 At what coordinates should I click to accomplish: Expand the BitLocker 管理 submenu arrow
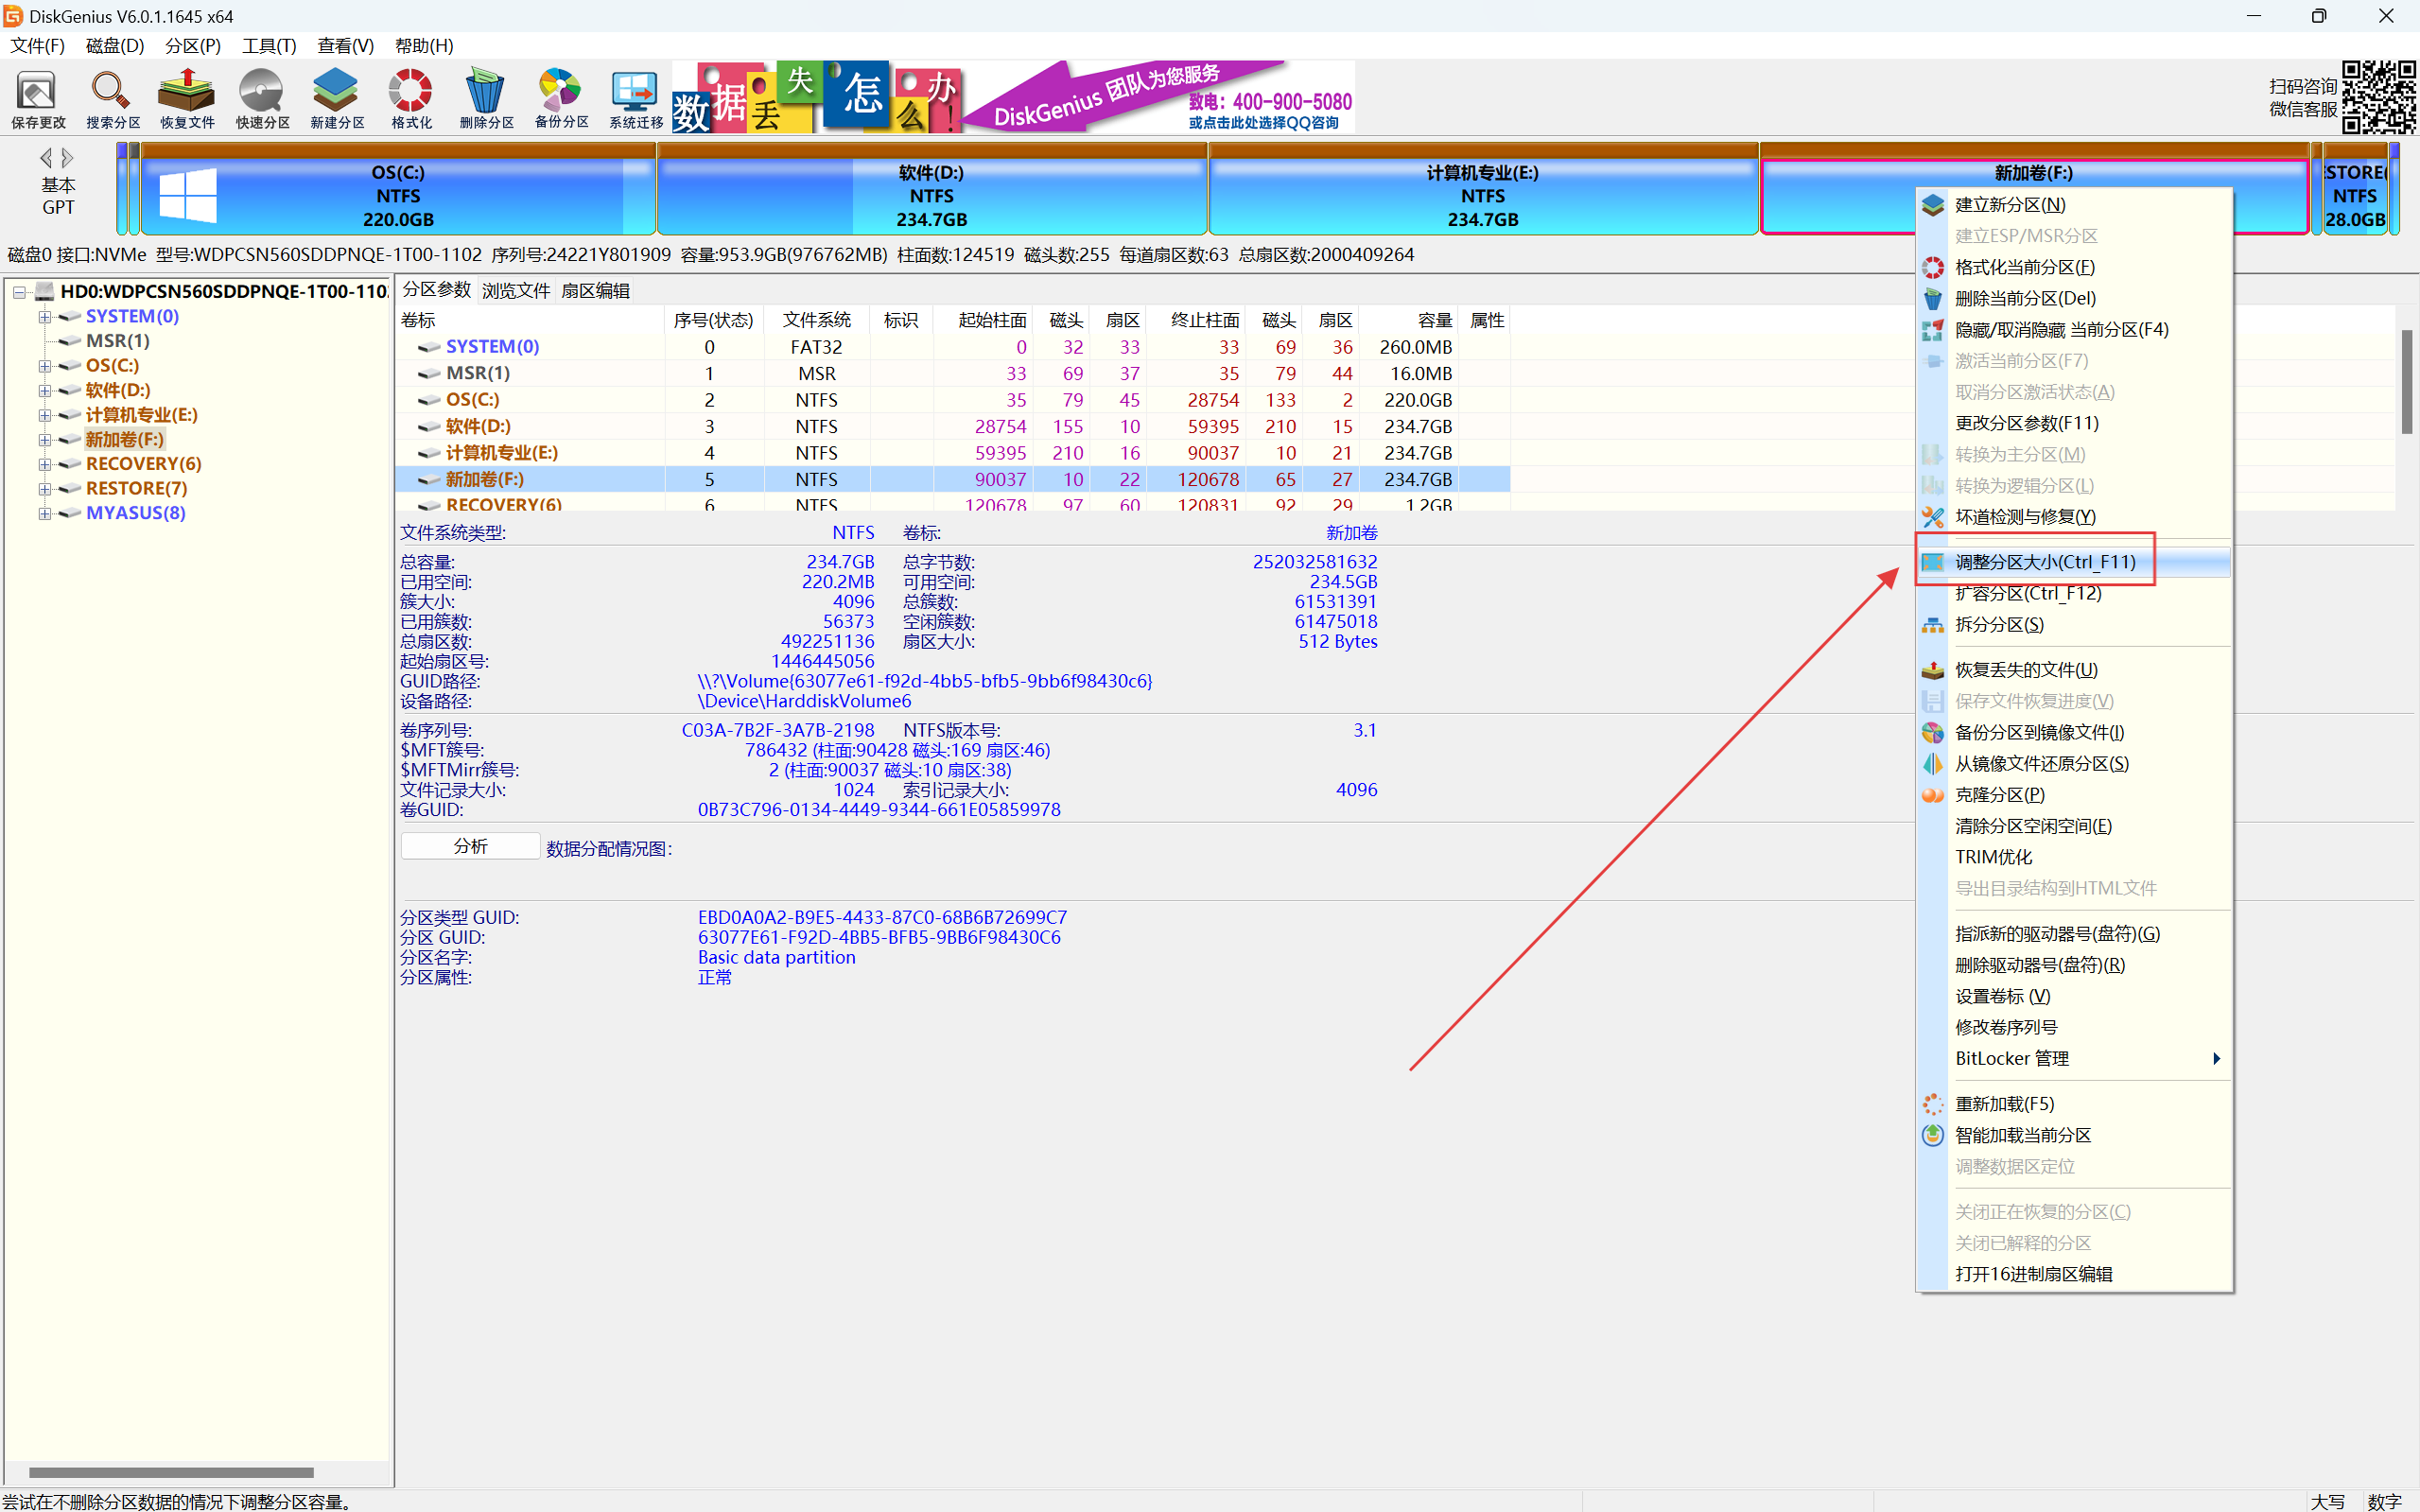pos(2216,1059)
